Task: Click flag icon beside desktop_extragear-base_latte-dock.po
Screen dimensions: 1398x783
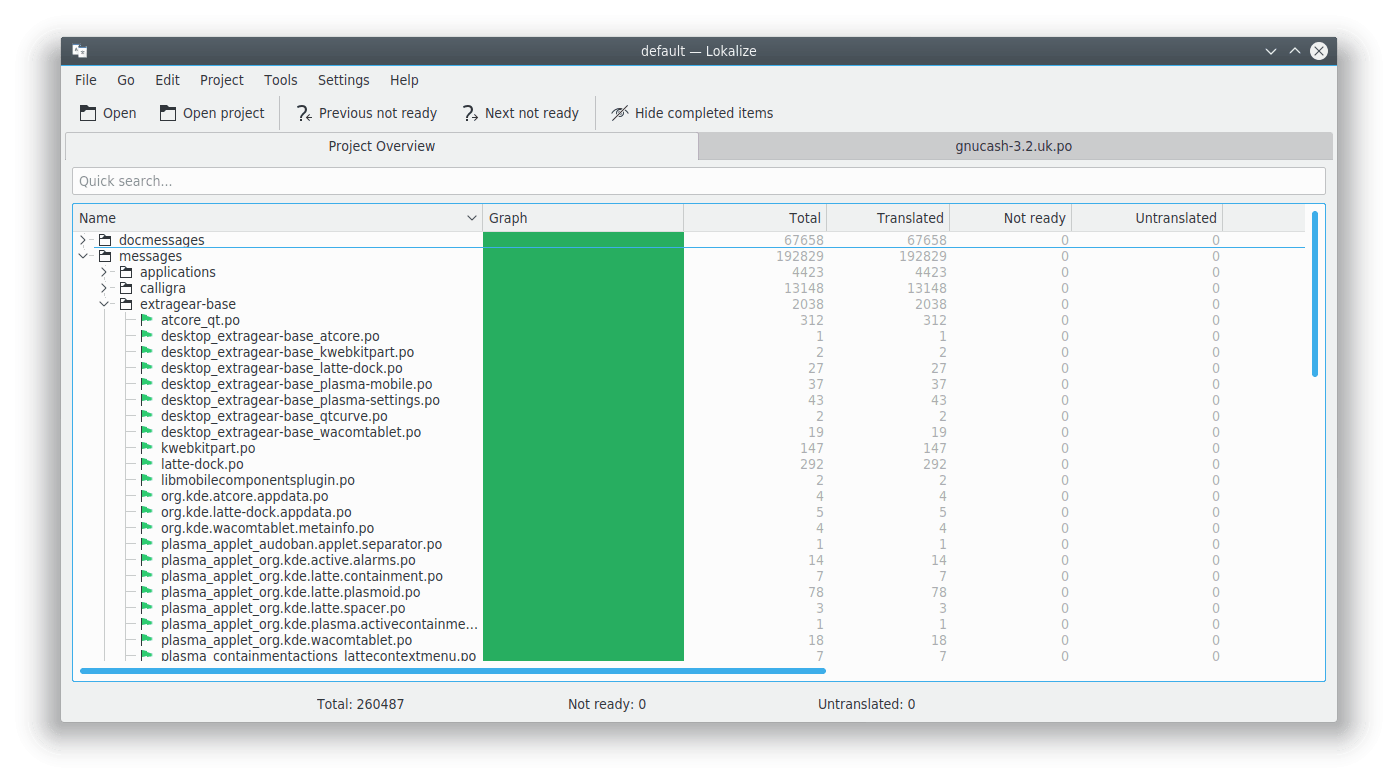Action: (147, 368)
